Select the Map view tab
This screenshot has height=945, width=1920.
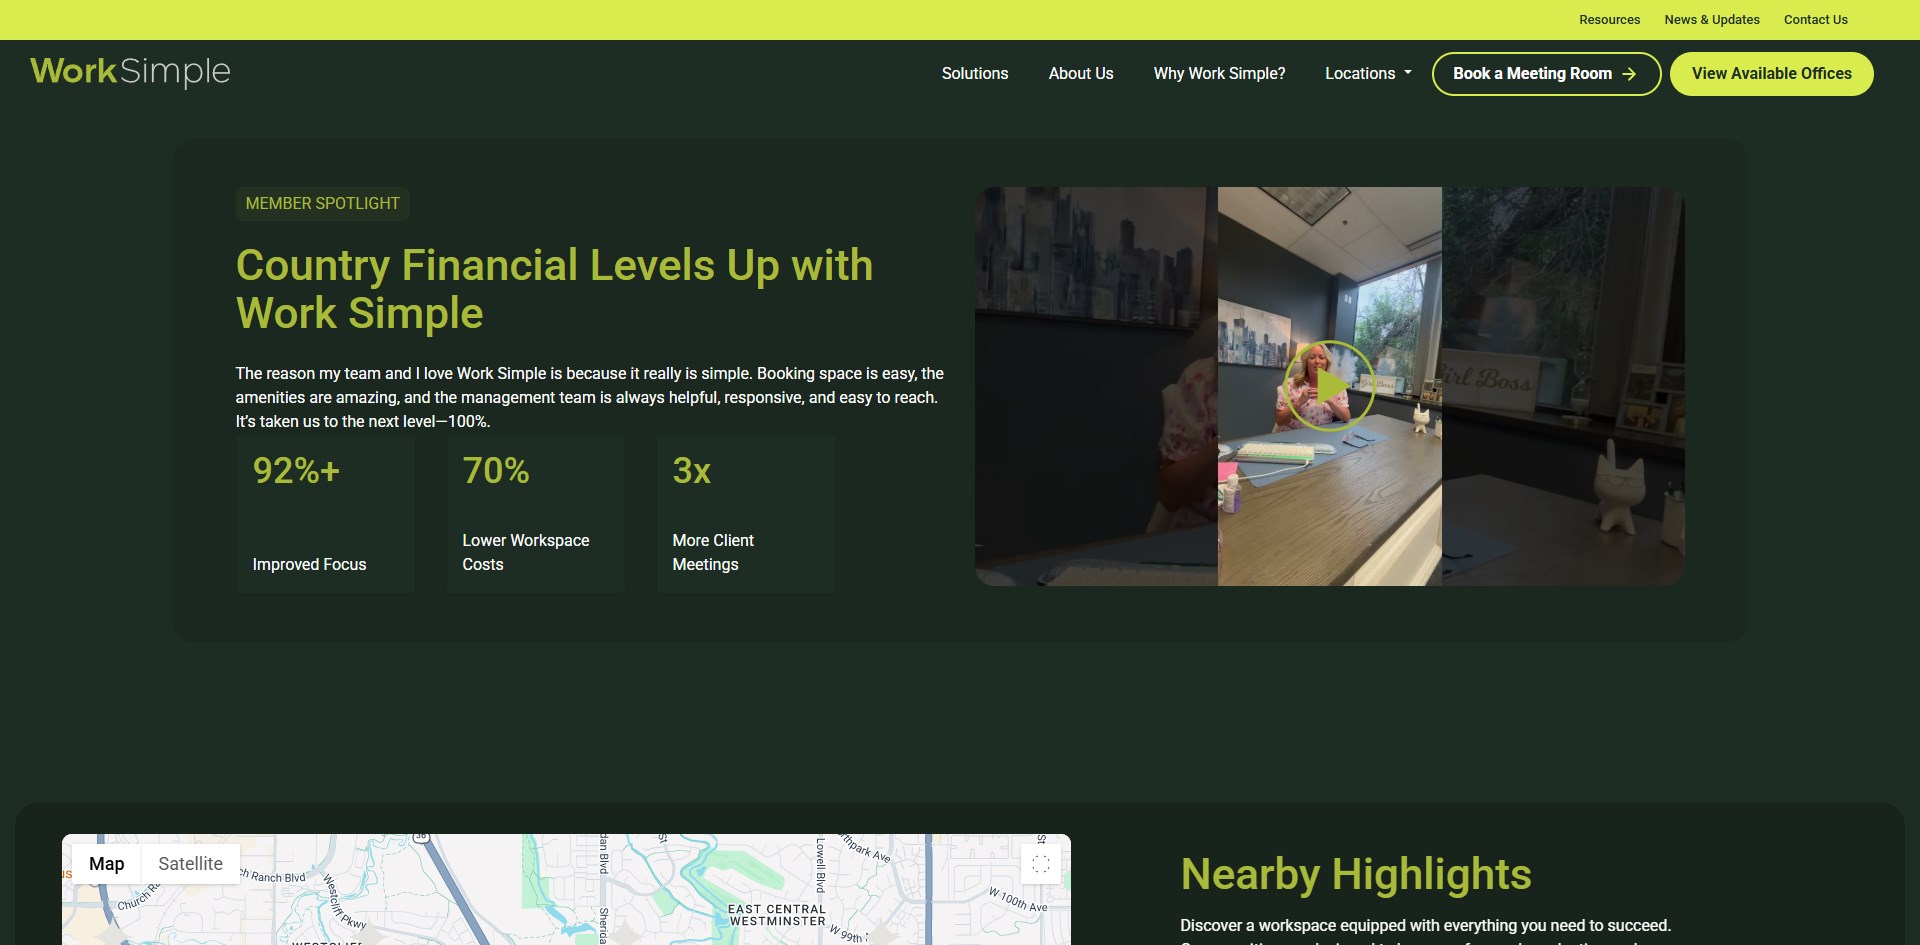point(107,864)
